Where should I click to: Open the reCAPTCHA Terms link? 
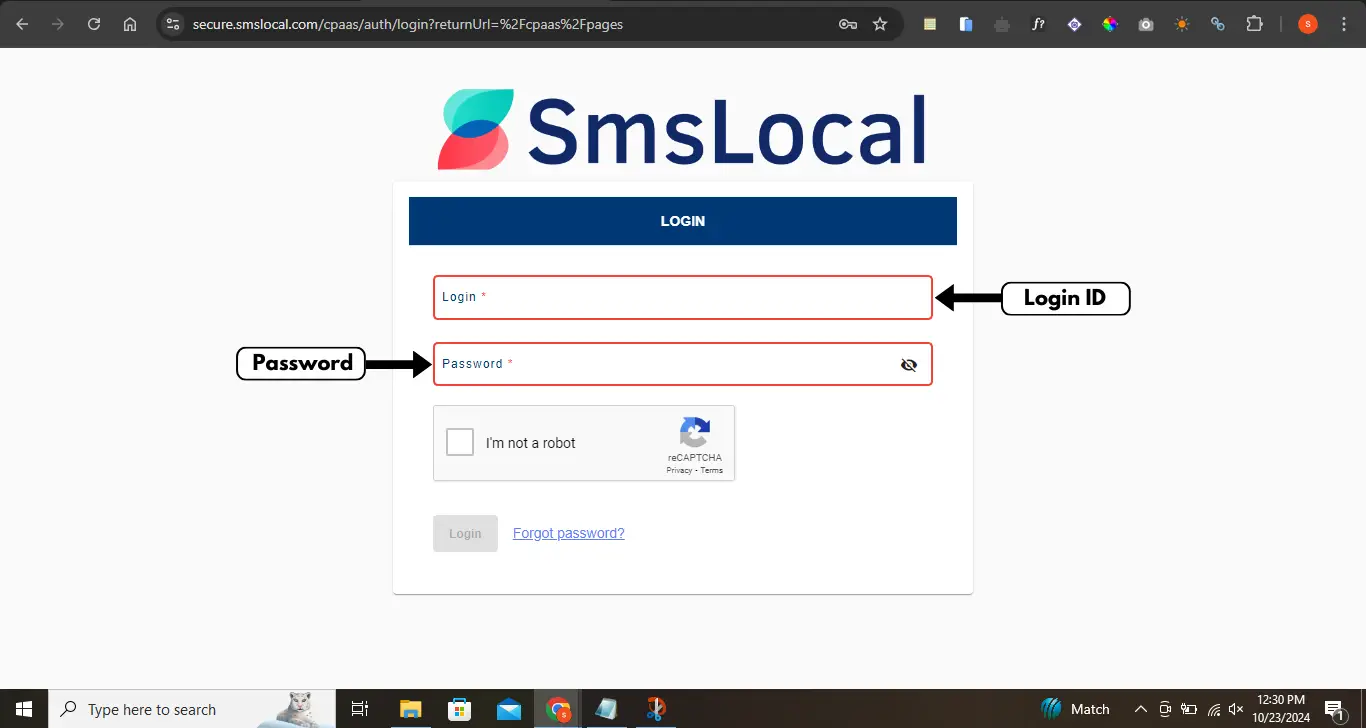712,470
